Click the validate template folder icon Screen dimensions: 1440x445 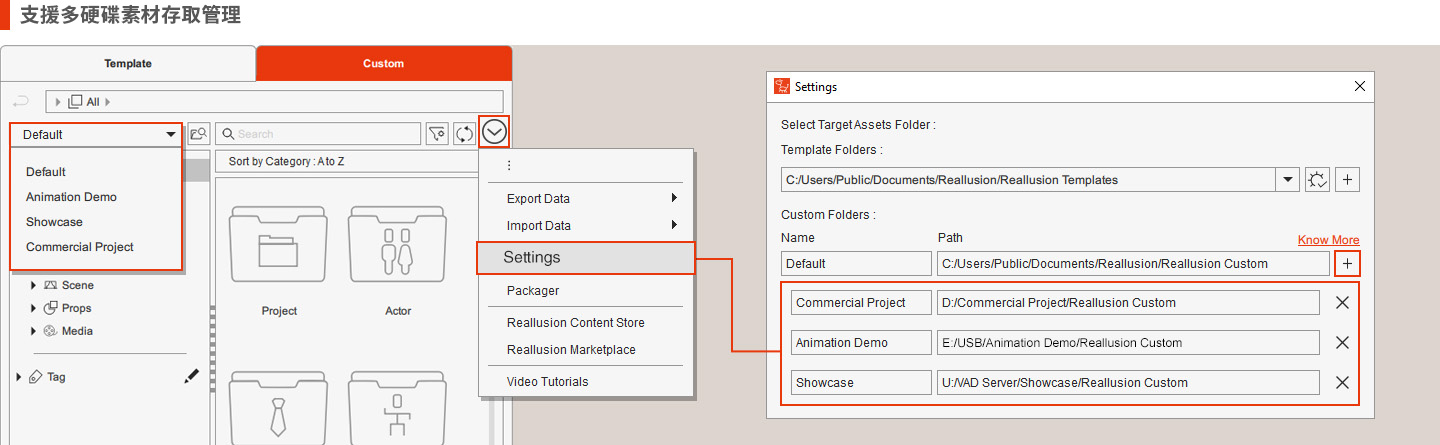point(1318,180)
